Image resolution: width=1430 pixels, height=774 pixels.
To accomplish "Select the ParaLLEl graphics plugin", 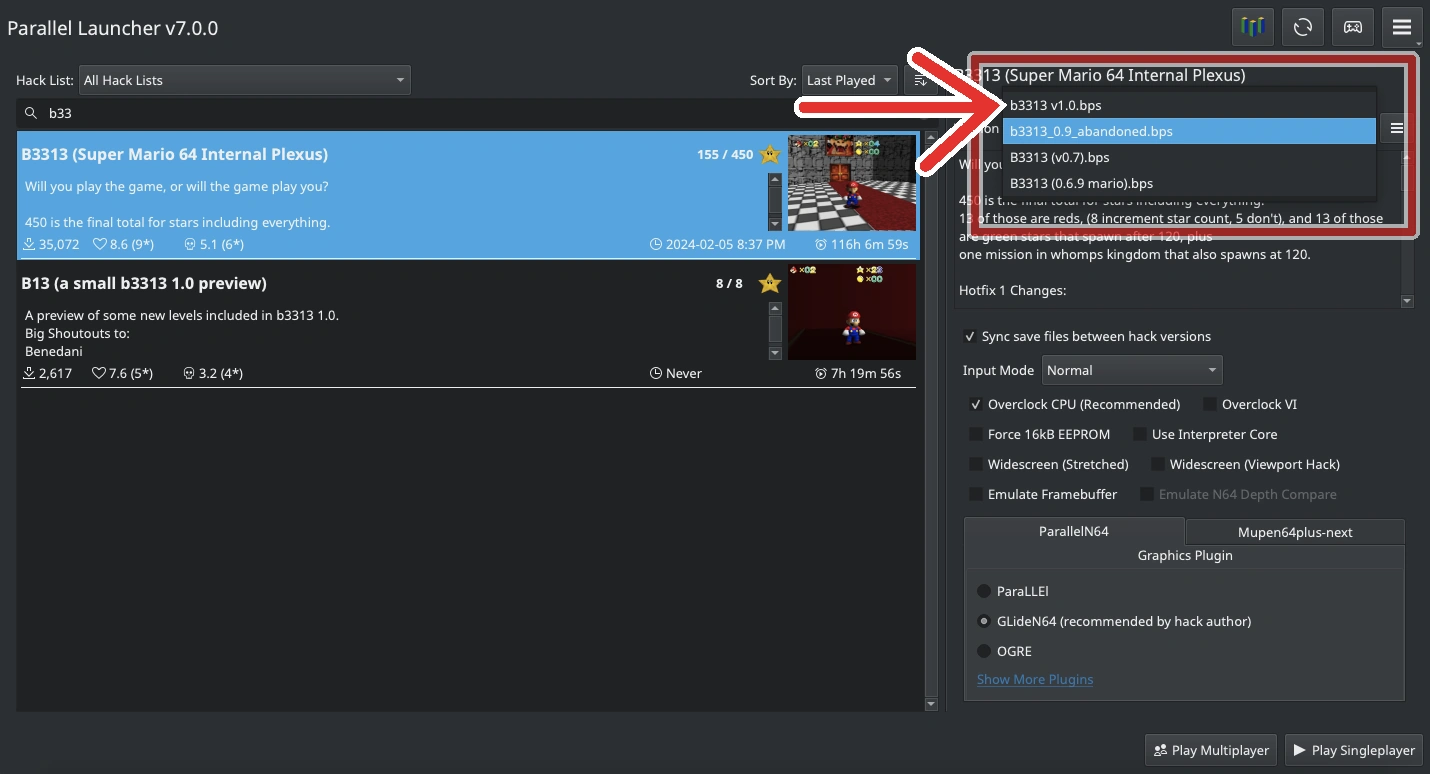I will click(984, 591).
